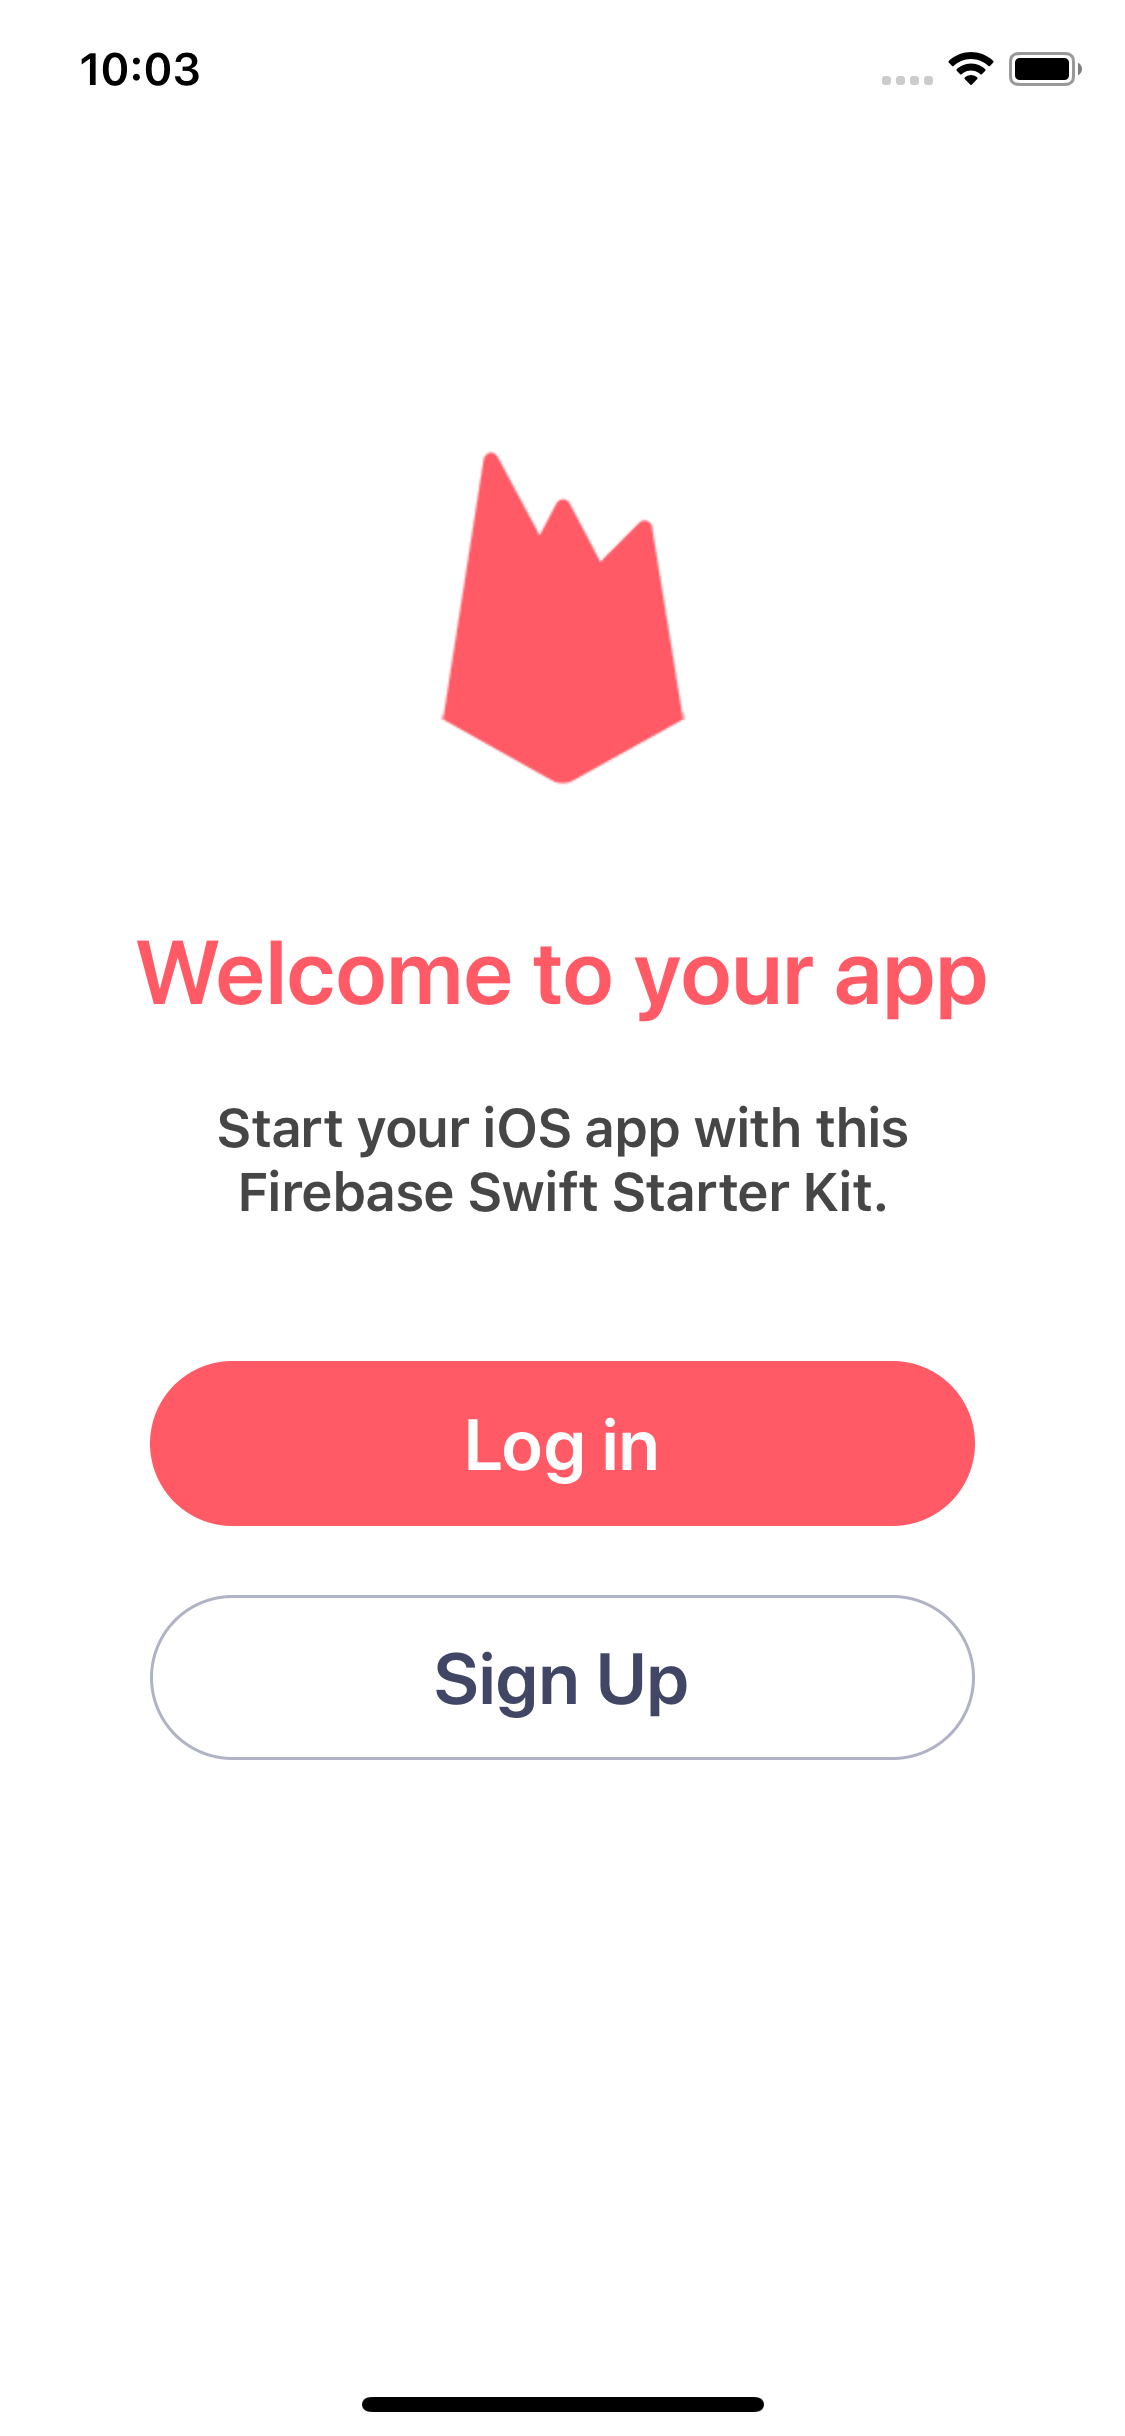Click the 'Welcome to your app' heading
Image resolution: width=1125 pixels, height=2436 pixels.
[x=562, y=975]
